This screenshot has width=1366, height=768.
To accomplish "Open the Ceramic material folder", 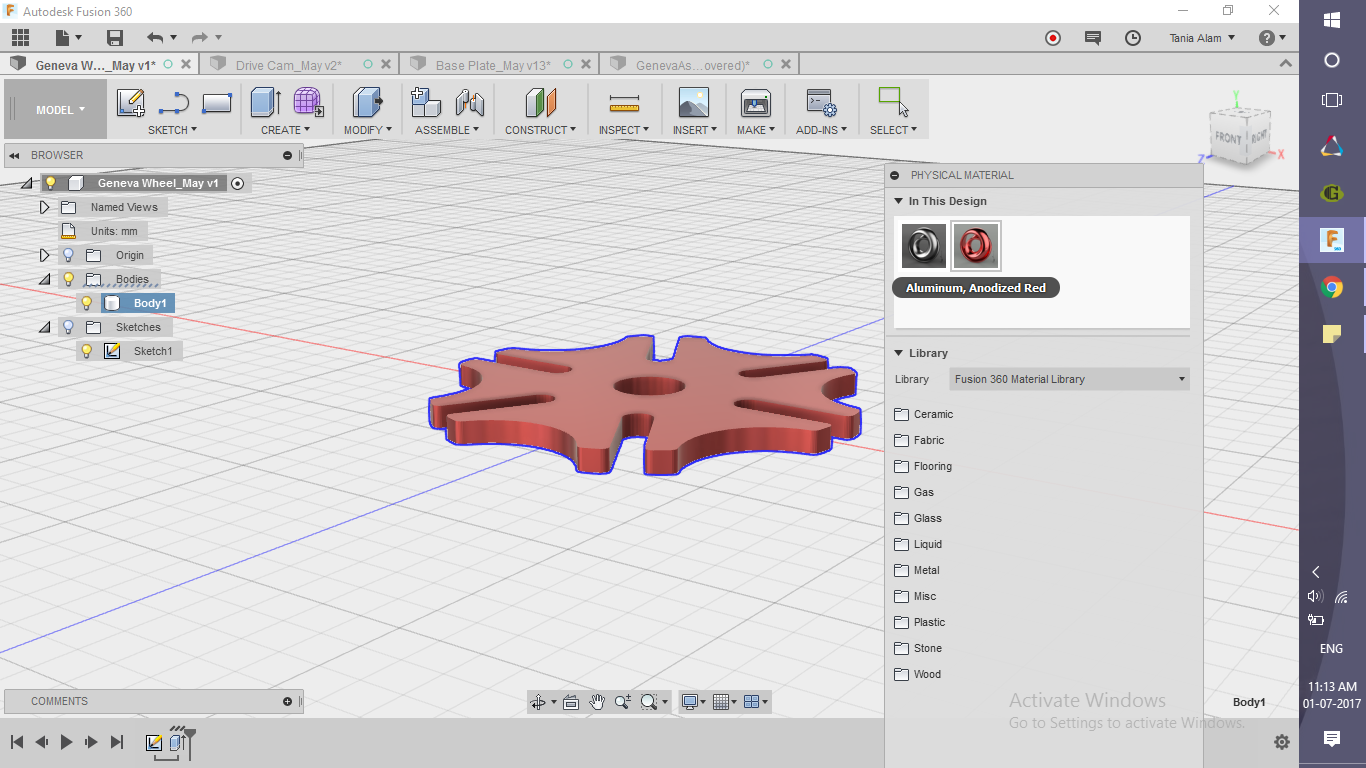I will pos(923,414).
